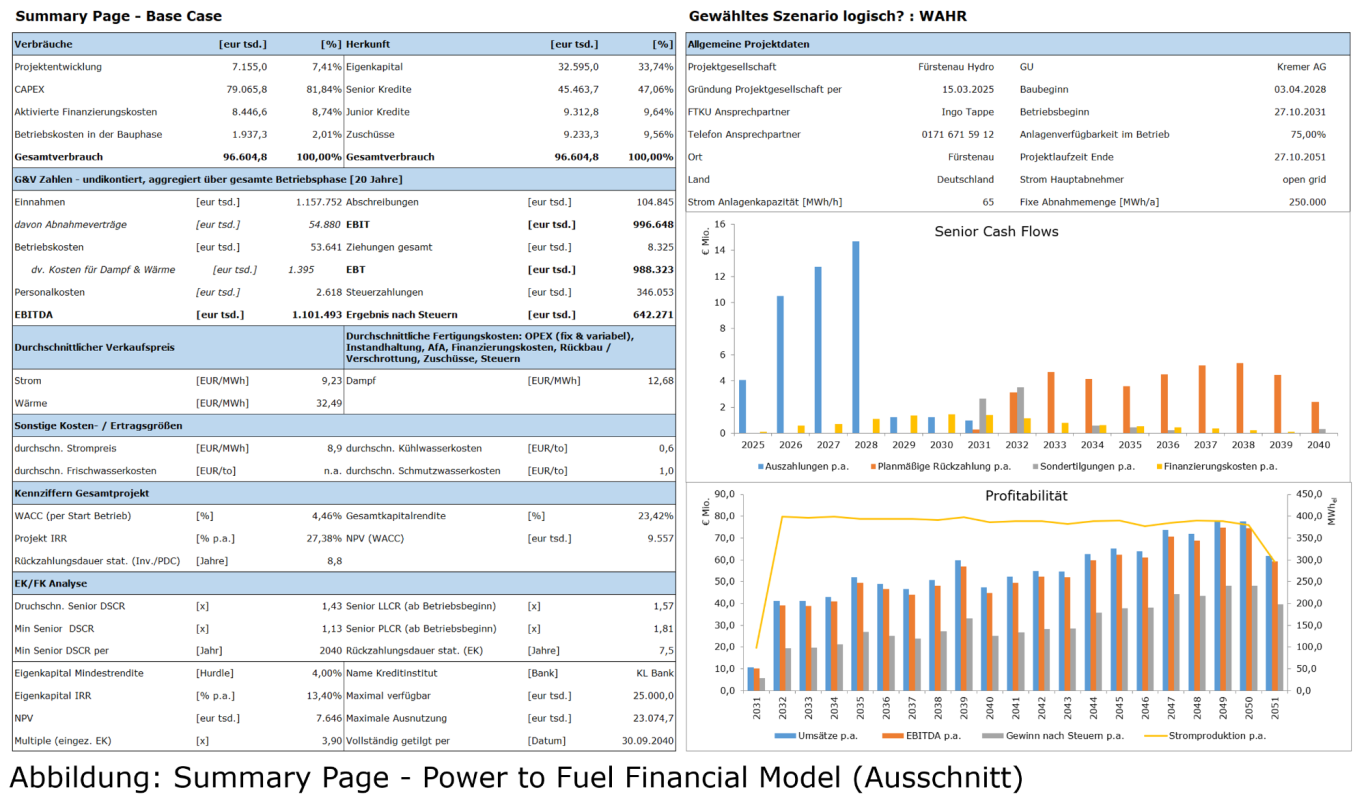
Task: Click the "Summary Page - Base Case" title
Action: (120, 16)
